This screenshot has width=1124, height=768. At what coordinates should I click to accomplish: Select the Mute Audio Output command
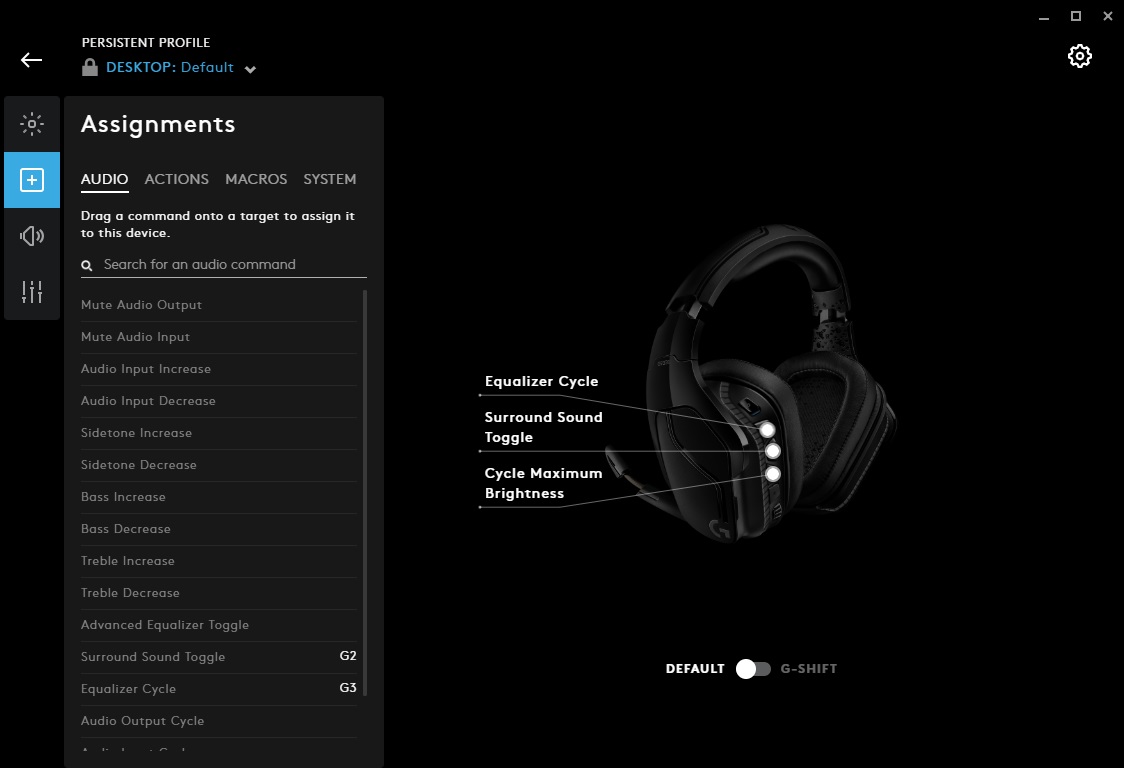coord(141,305)
